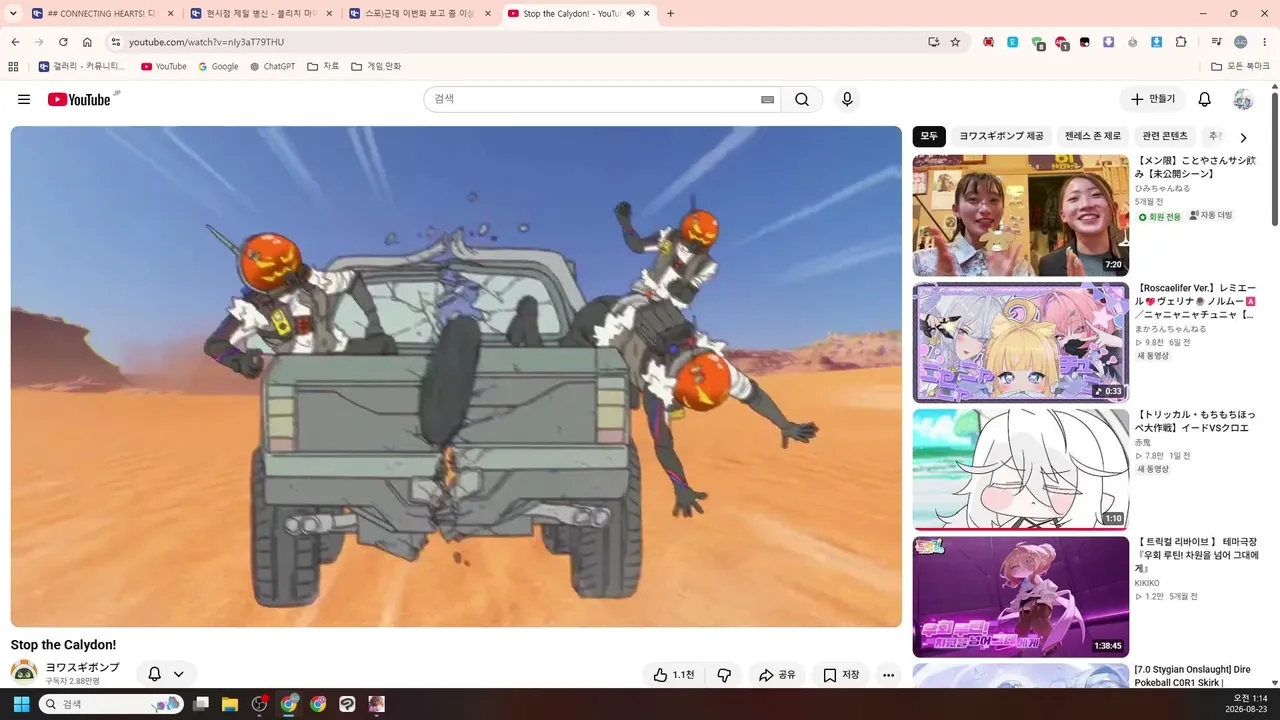Screen dimensions: 1280x720
Task: Click the purple download-arrow extension
Action: pyautogui.click(x=1109, y=42)
